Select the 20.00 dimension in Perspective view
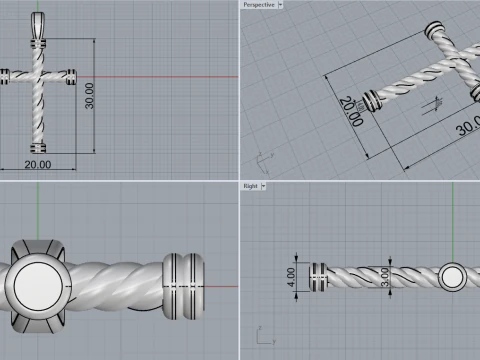 click(x=351, y=111)
